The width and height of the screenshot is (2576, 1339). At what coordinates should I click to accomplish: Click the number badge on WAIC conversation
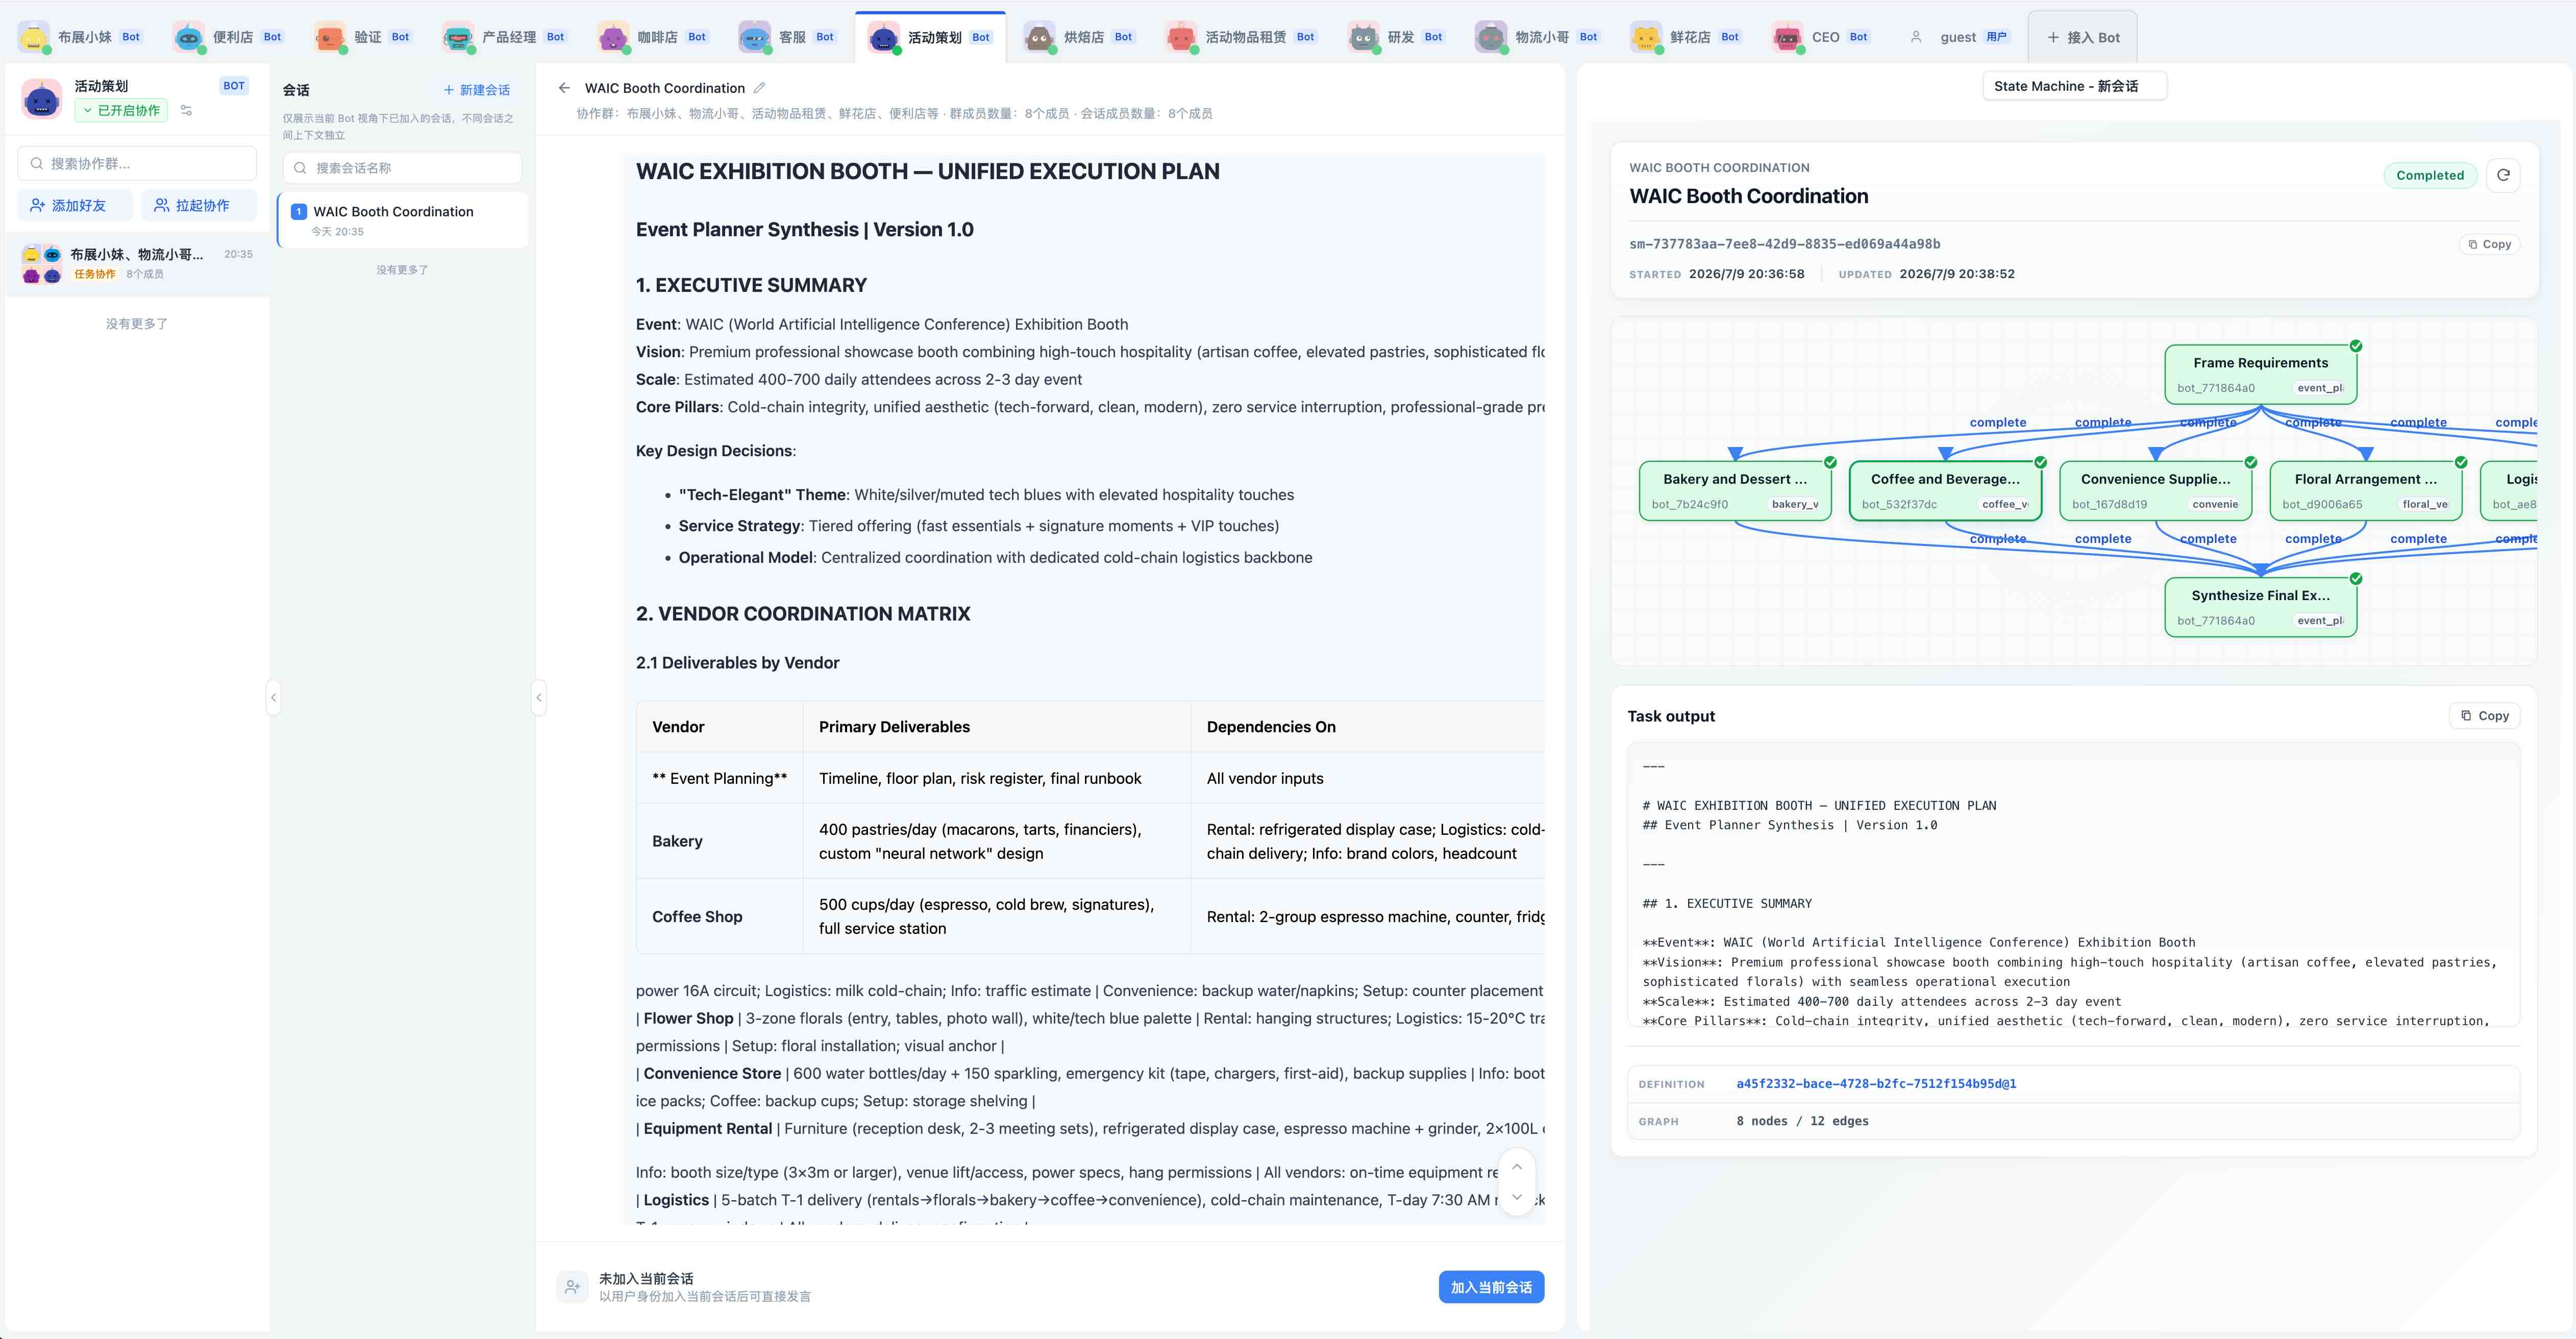tap(298, 211)
